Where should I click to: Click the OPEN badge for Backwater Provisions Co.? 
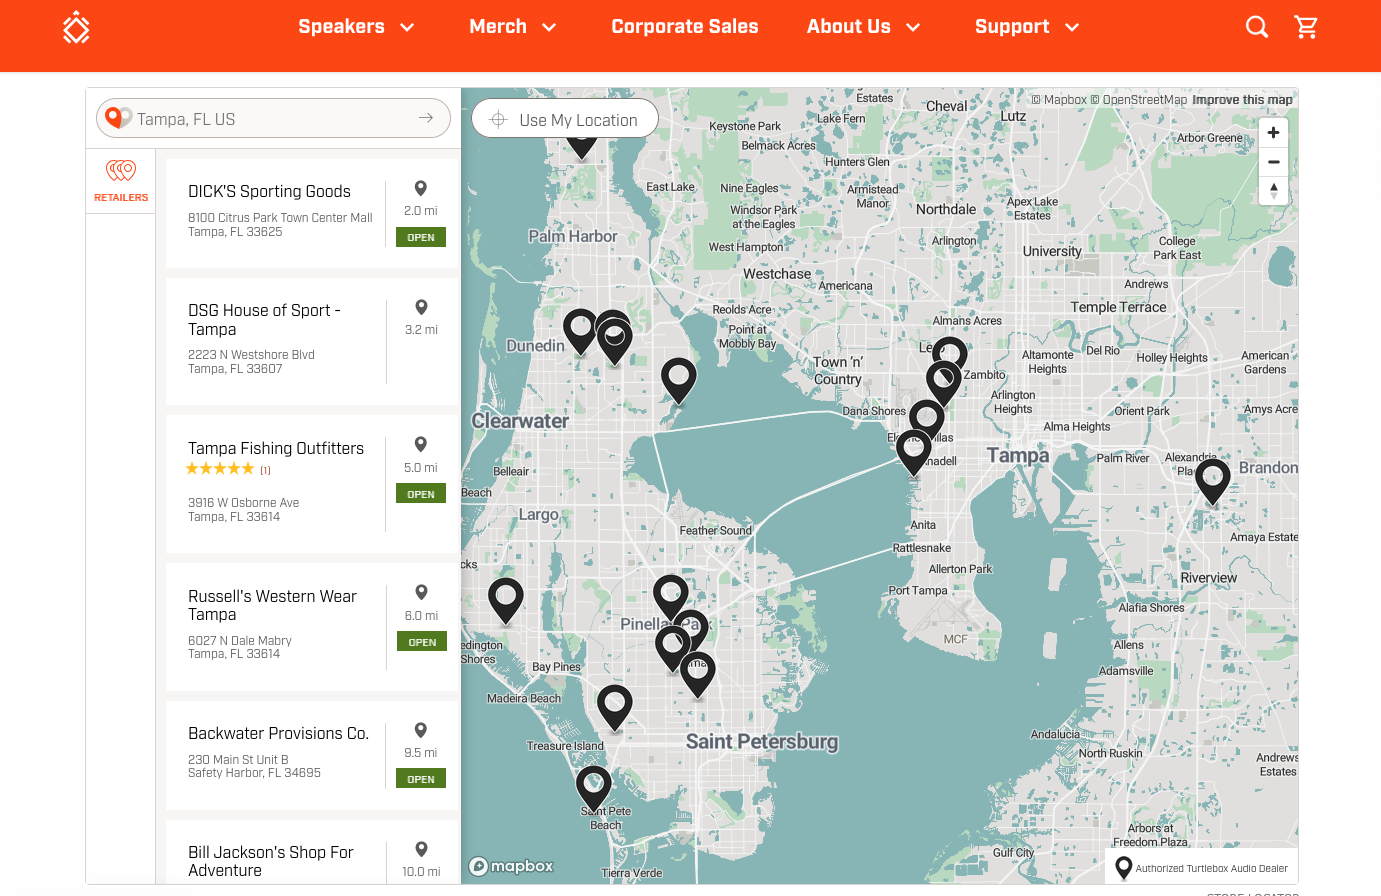point(421,779)
